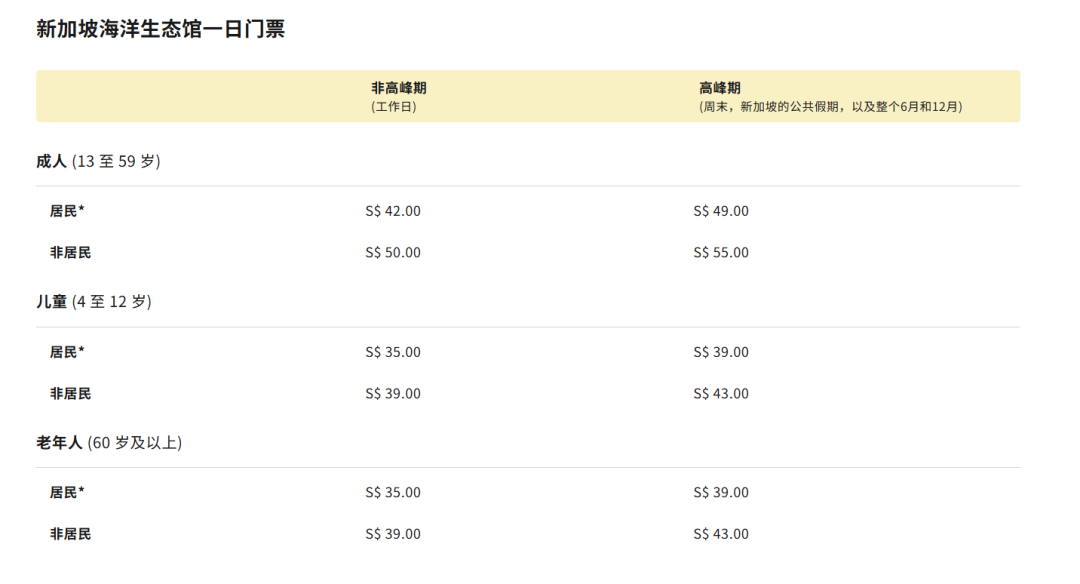The image size is (1080, 584).
Task: Click child non-resident off-peak price S$ 39.00
Action: coord(393,393)
